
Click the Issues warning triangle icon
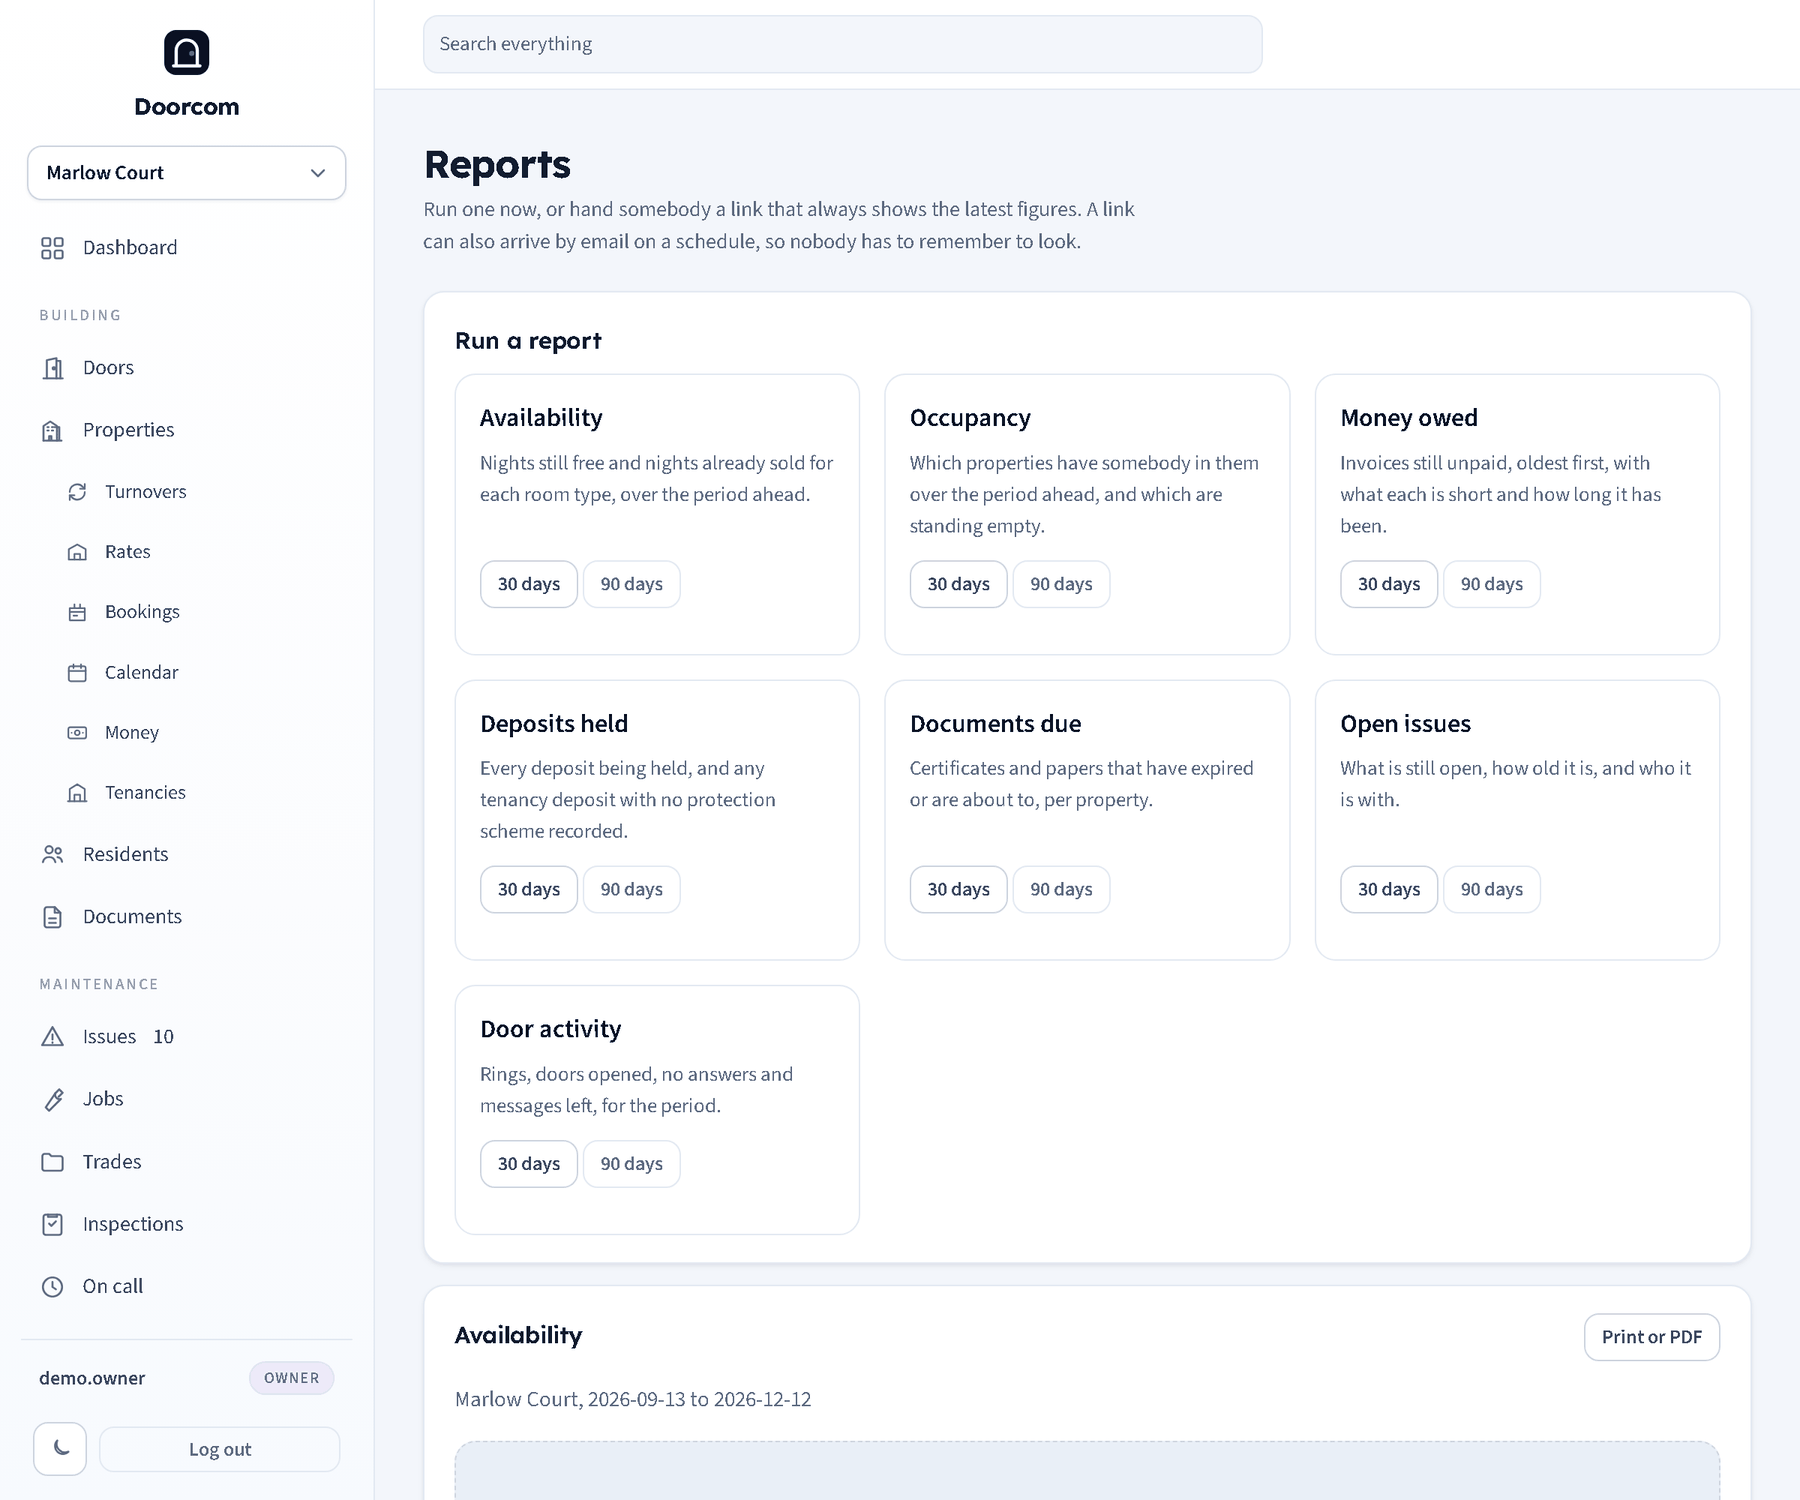(x=52, y=1037)
